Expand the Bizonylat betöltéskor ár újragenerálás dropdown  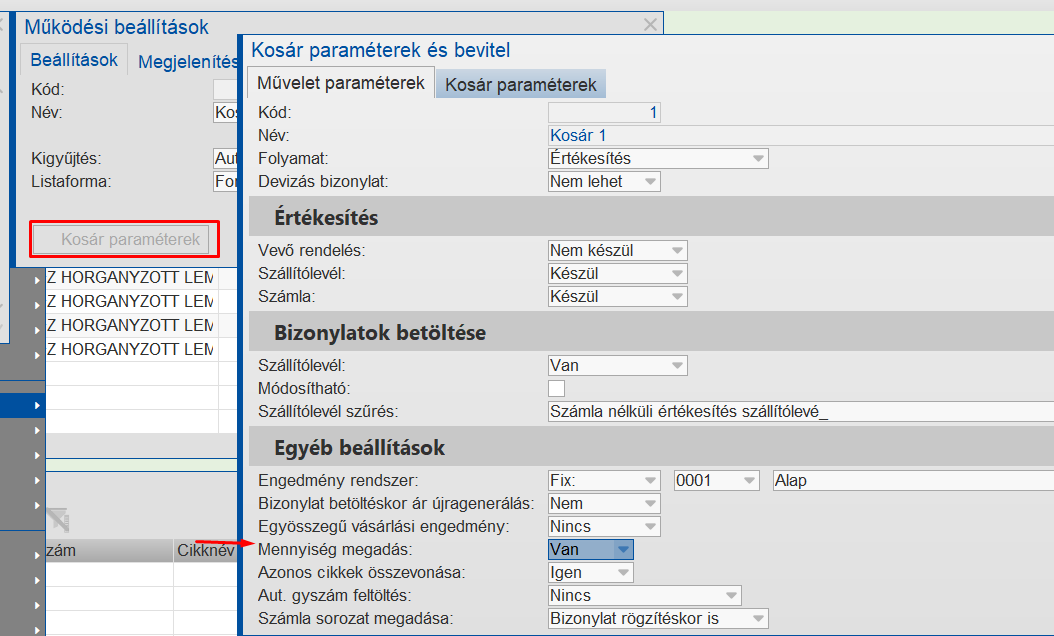(x=604, y=504)
